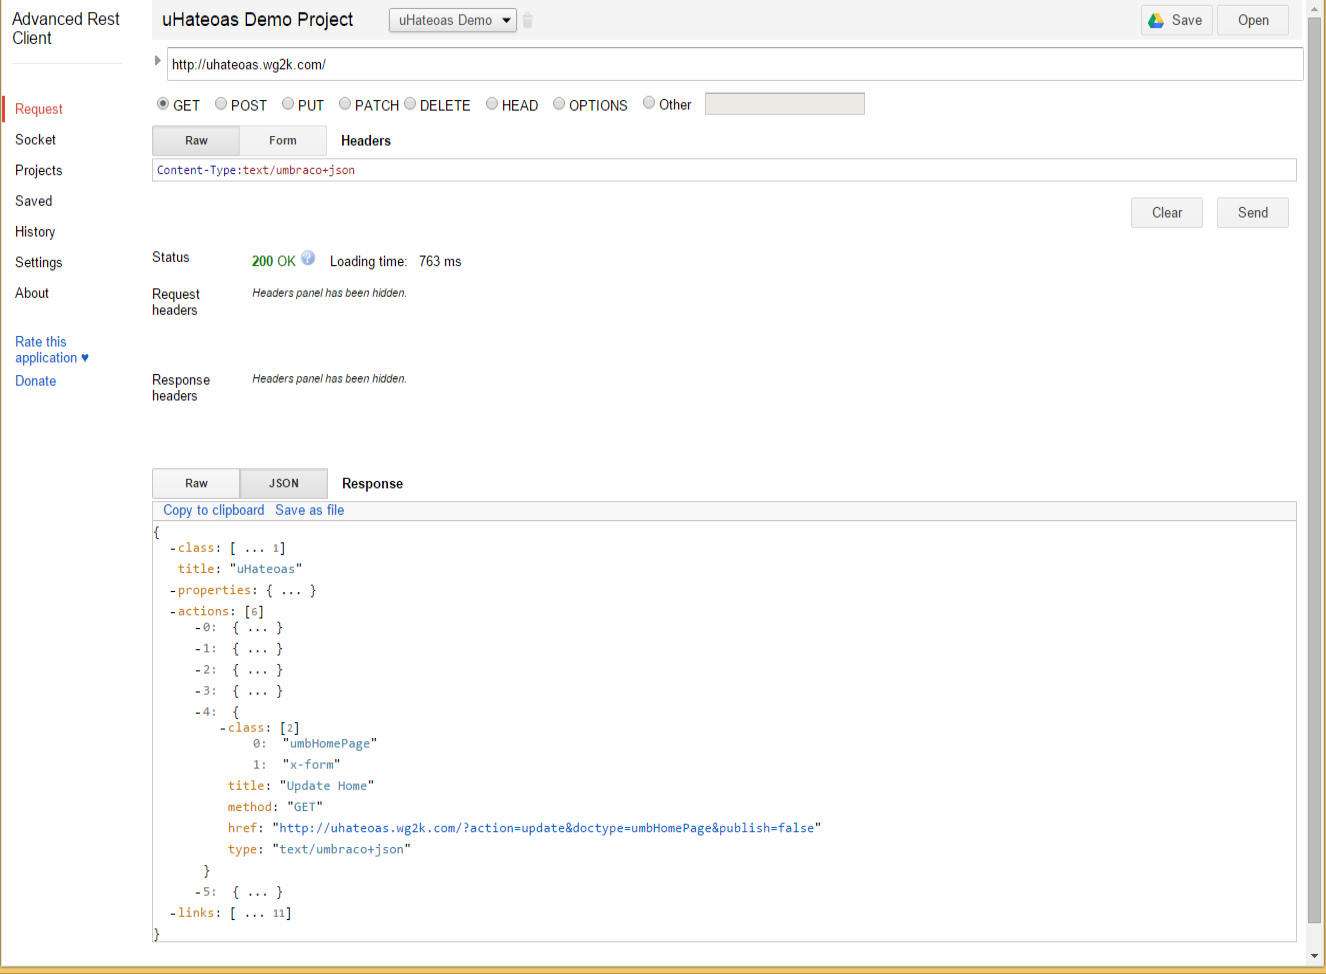Click the scrollbar down arrow

tap(1315, 957)
